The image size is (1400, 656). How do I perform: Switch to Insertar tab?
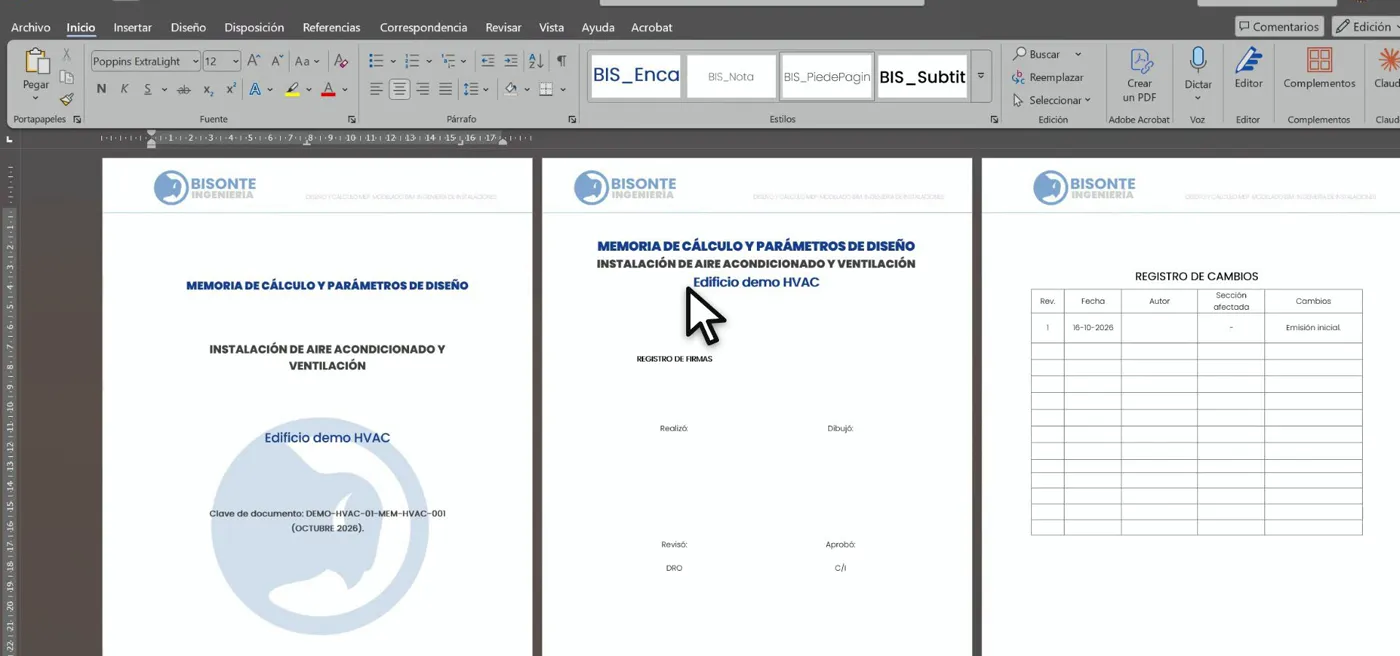132,27
